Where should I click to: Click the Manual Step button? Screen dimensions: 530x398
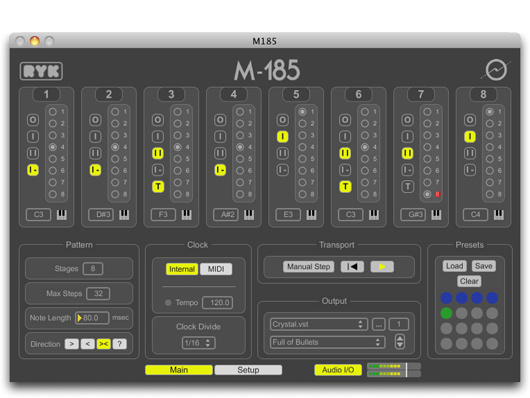pos(309,266)
